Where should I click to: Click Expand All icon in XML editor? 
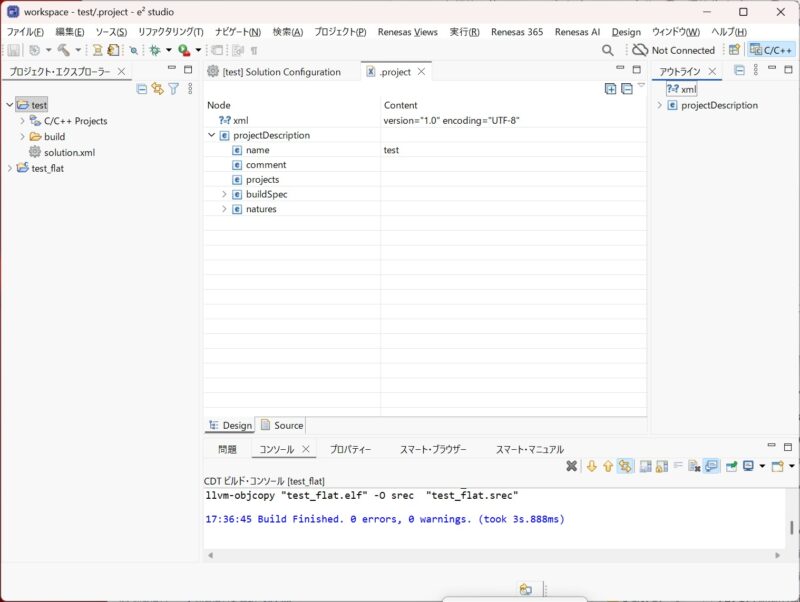click(611, 89)
